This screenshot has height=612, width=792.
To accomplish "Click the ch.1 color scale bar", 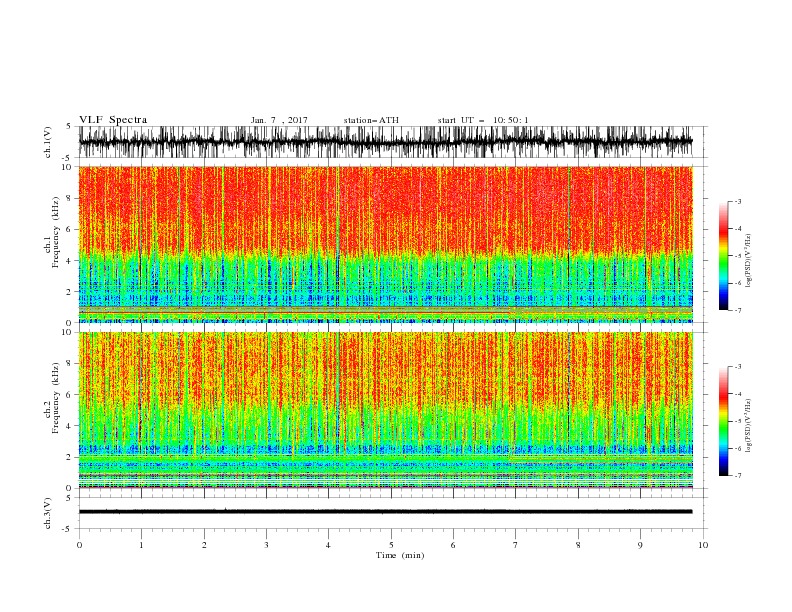I will [723, 256].
